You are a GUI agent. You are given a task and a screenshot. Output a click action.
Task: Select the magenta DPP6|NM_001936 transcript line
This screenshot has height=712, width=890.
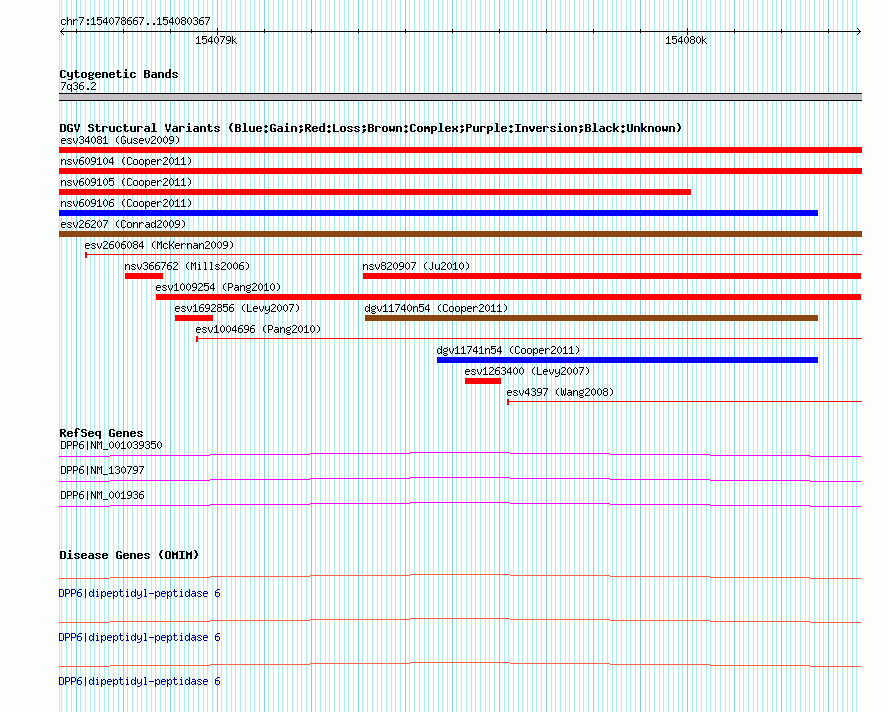click(460, 505)
